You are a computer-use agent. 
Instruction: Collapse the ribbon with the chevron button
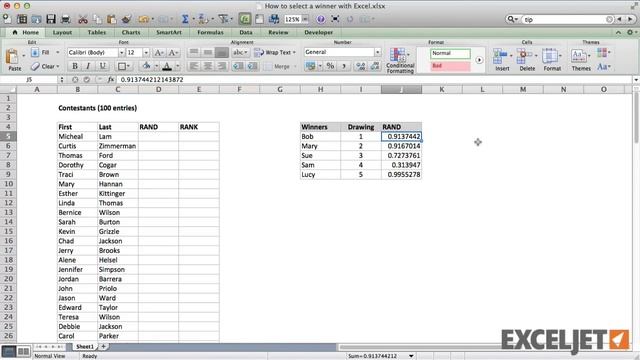[618, 32]
